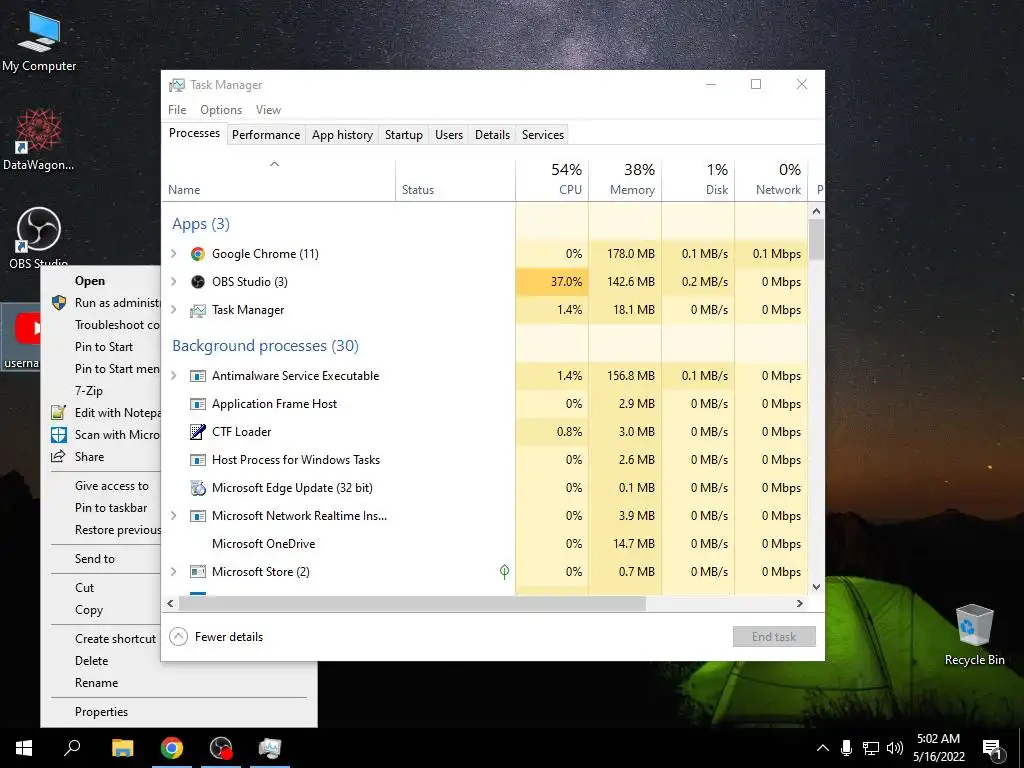Open the View menu in Task Manager
This screenshot has width=1024, height=768.
tap(268, 110)
